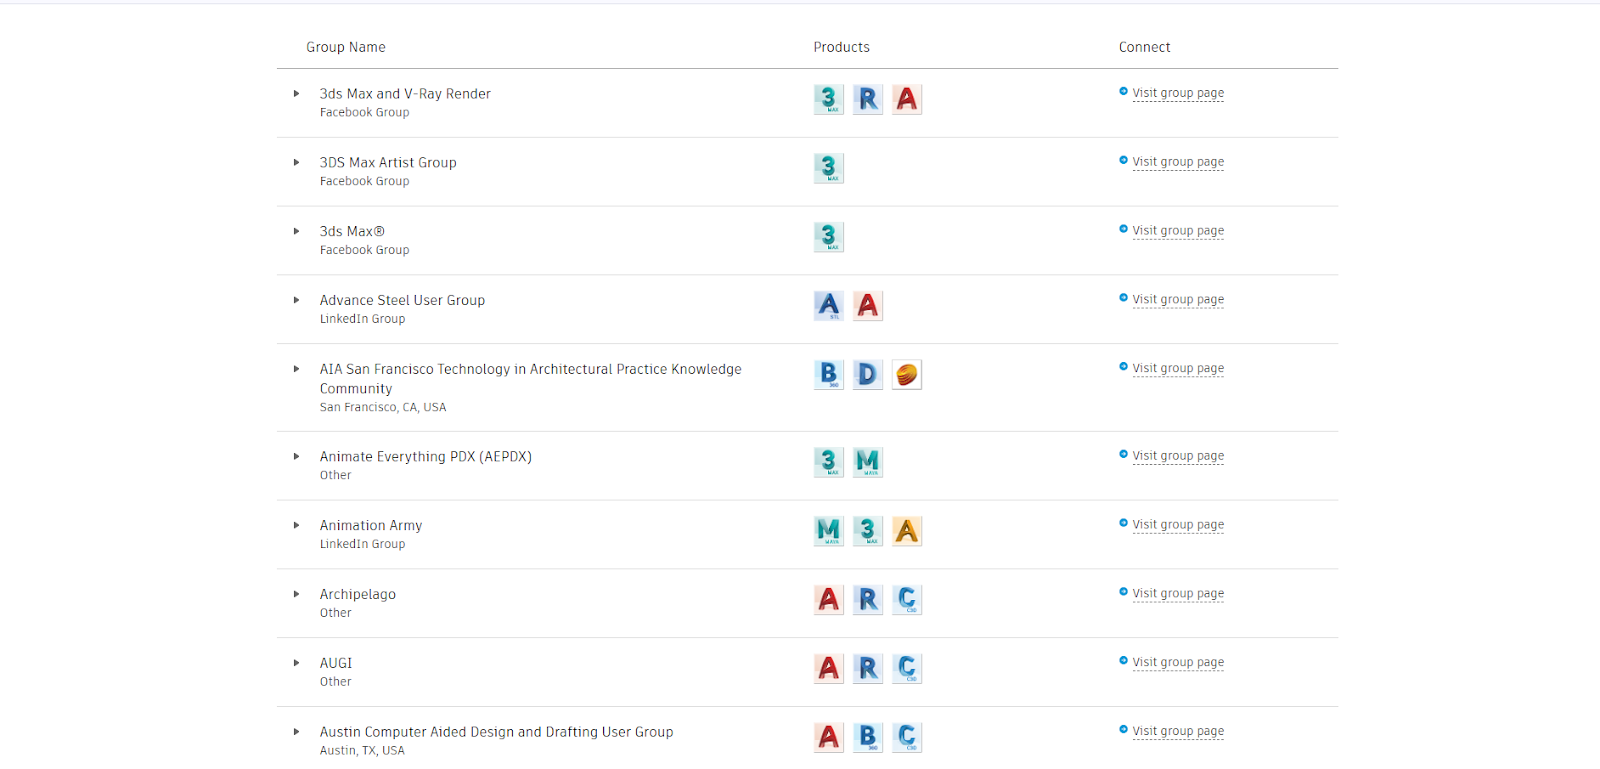Open Visit group page link for 3ds Max®
The width and height of the screenshot is (1600, 769).
coord(1178,231)
